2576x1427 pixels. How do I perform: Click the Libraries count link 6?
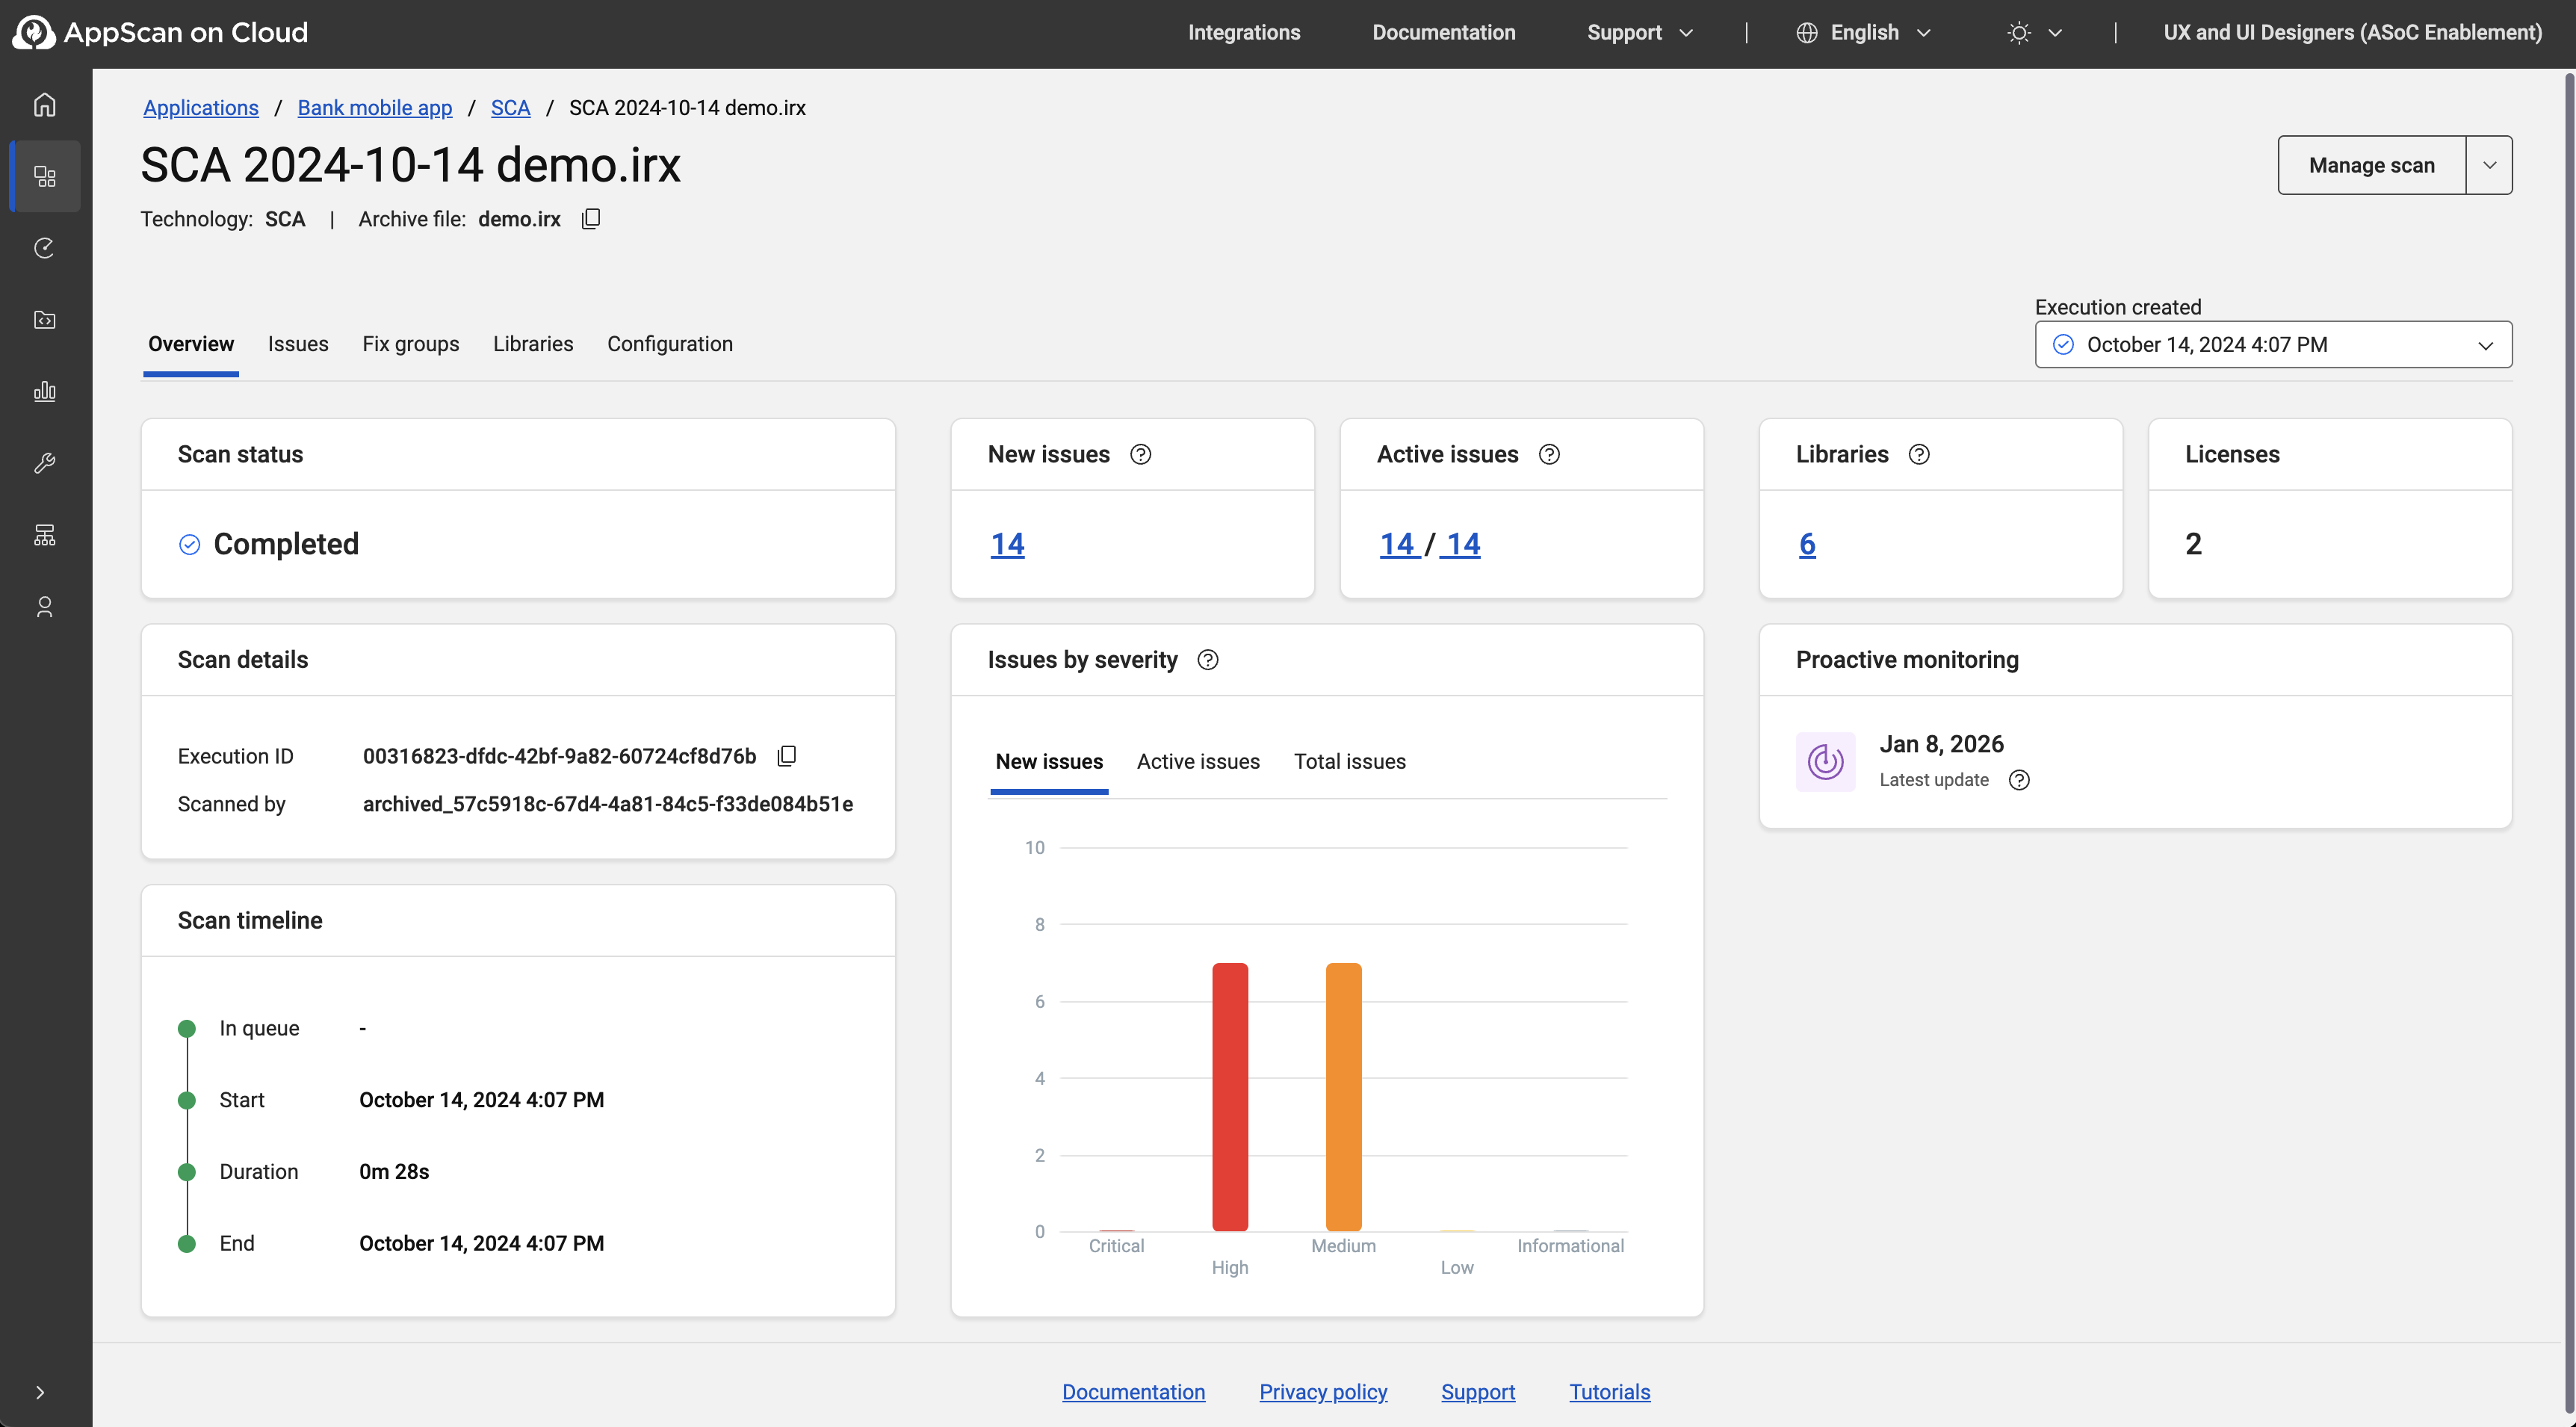tap(1807, 544)
